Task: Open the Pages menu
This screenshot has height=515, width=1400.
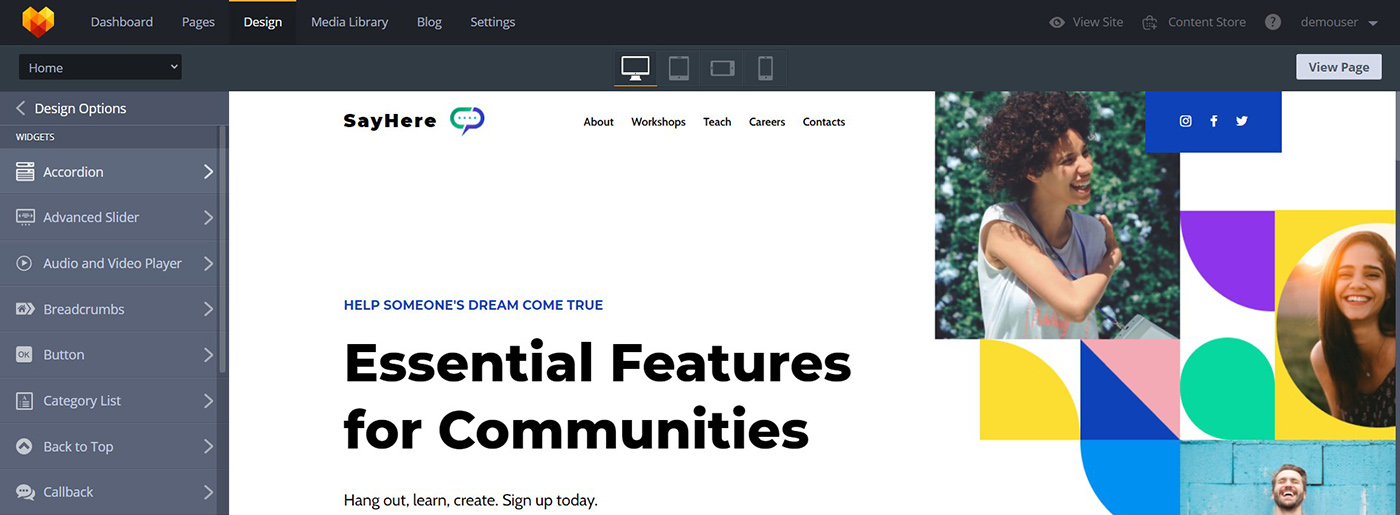Action: coord(198,22)
